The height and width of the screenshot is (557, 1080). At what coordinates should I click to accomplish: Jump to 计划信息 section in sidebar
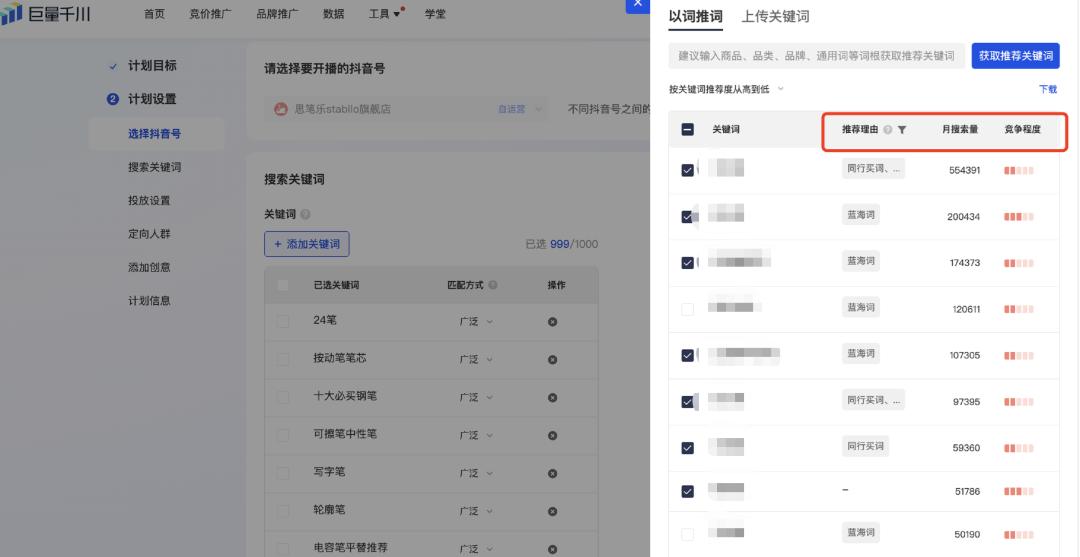pyautogui.click(x=149, y=301)
